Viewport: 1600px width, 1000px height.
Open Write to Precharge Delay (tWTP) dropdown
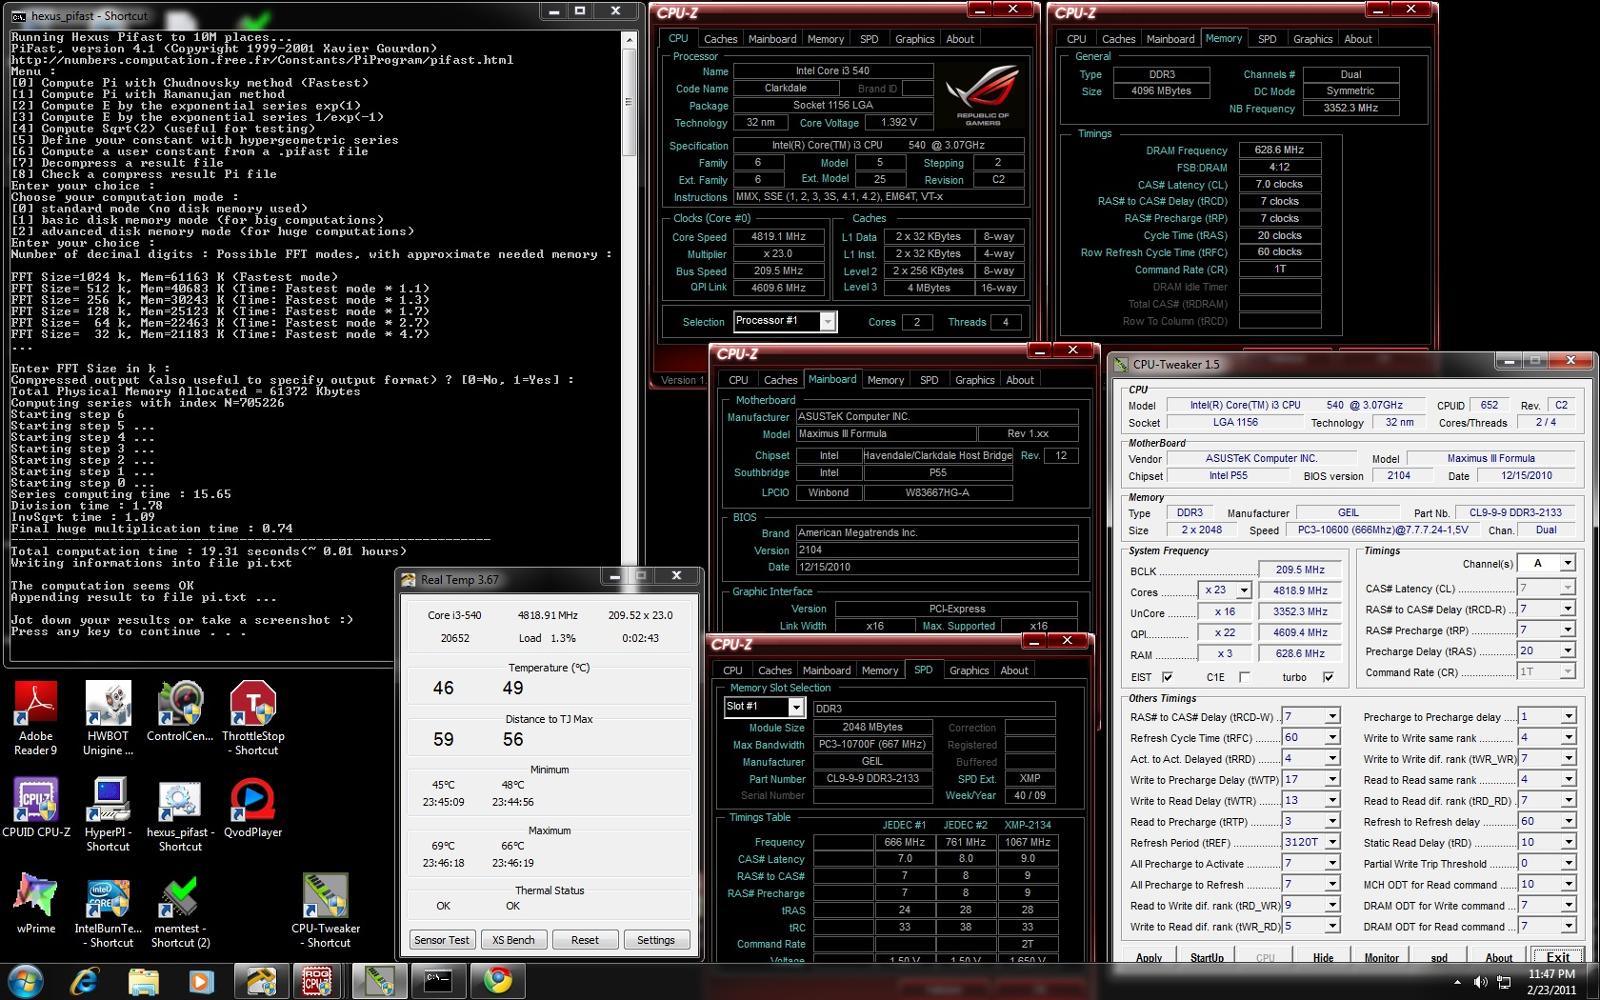point(1332,779)
